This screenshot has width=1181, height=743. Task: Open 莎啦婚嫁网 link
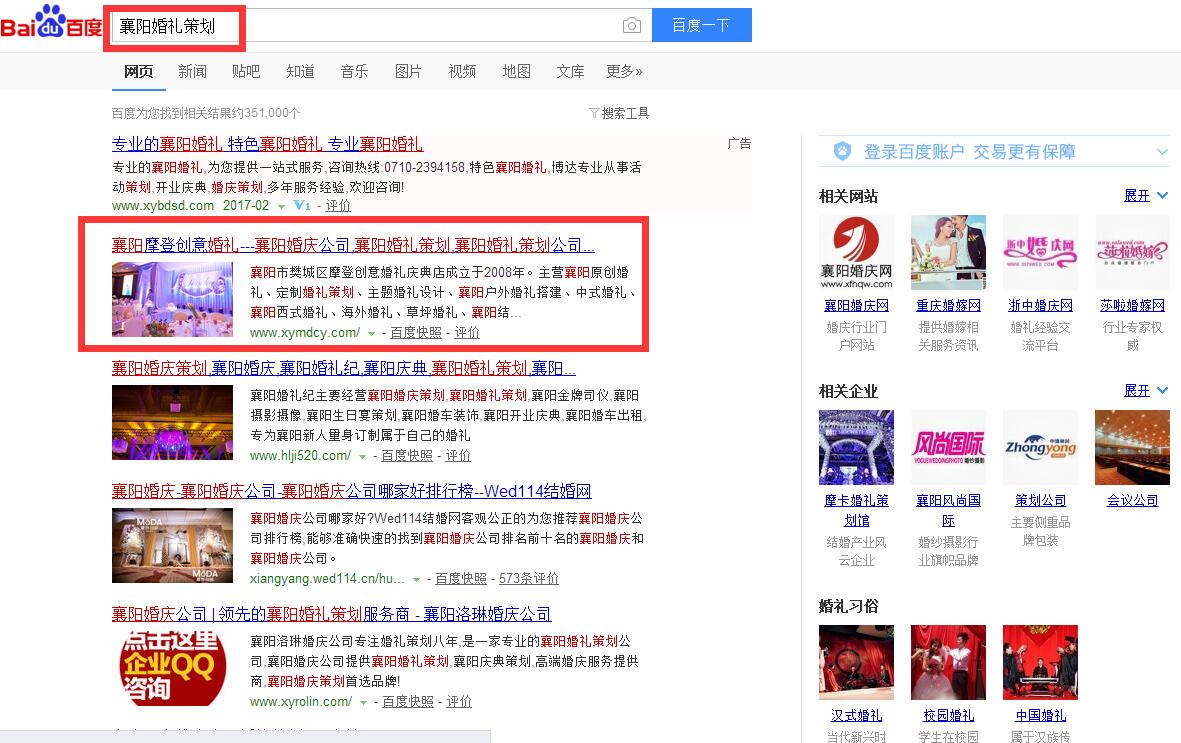1132,306
